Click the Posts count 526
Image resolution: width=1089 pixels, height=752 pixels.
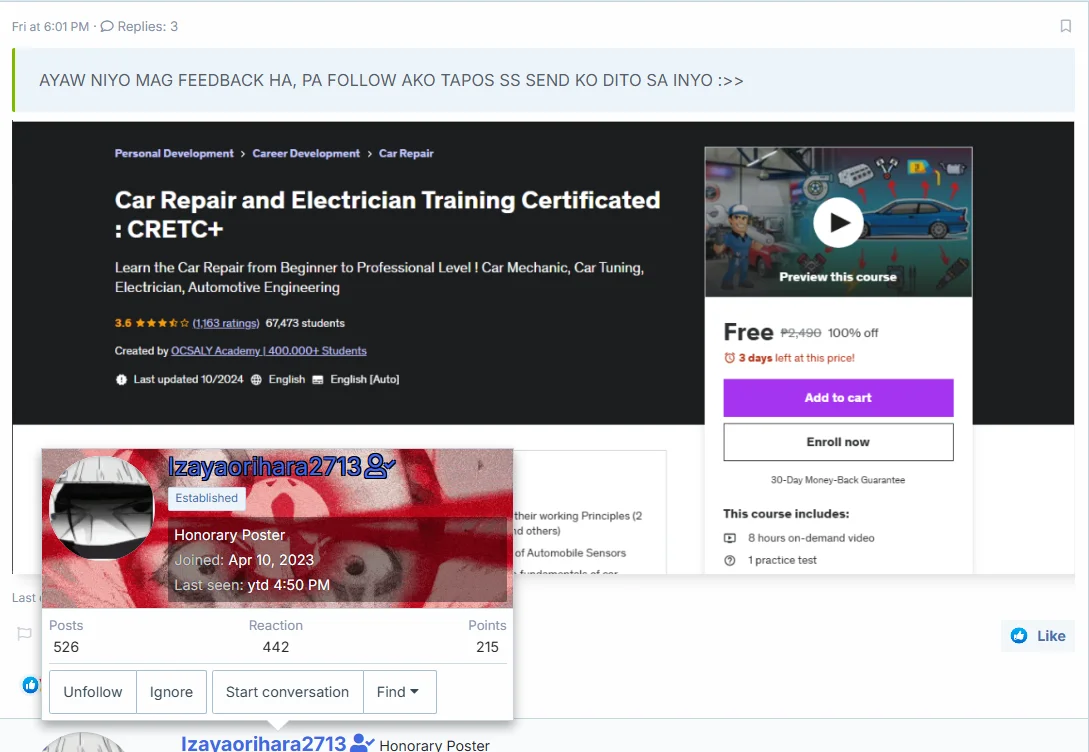pyautogui.click(x=66, y=646)
